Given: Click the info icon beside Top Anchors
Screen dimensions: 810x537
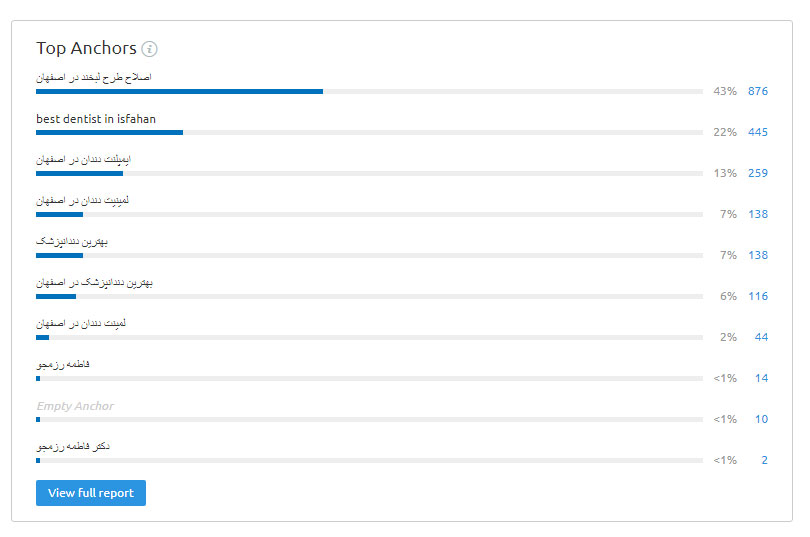Looking at the screenshot, I should [149, 49].
